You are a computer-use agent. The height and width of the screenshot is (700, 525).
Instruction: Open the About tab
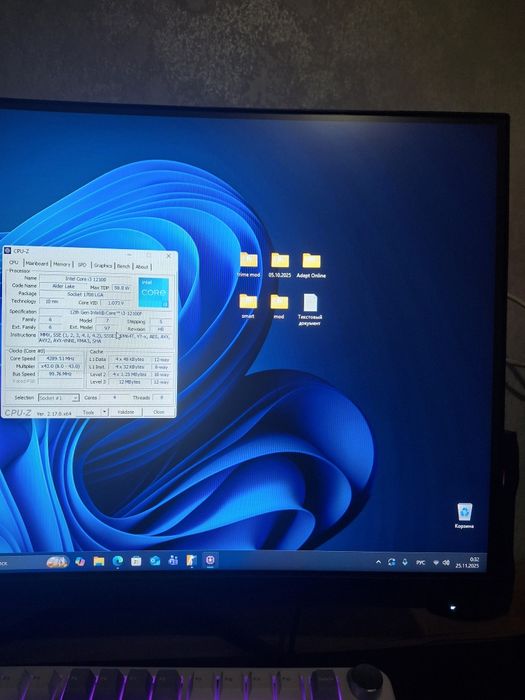tap(142, 267)
